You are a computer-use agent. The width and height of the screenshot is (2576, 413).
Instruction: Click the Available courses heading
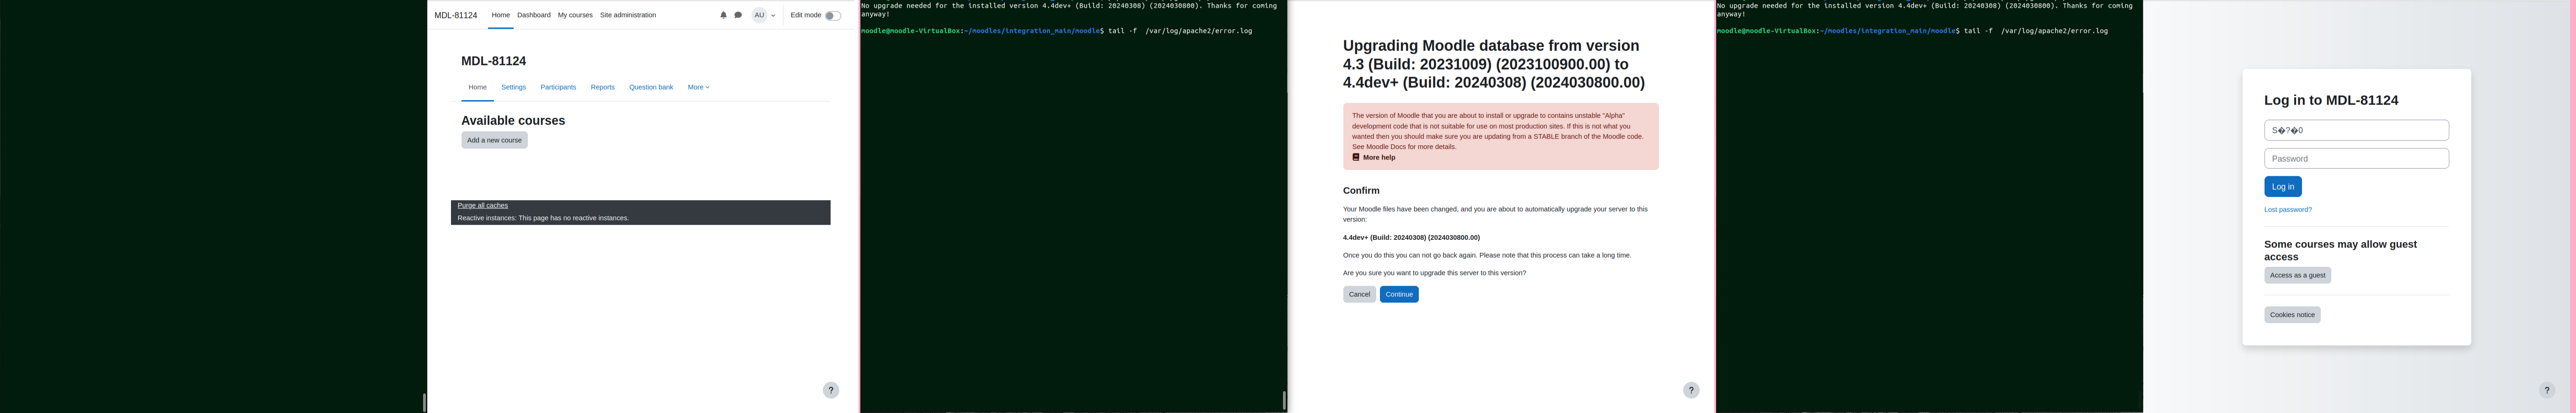[x=513, y=120]
